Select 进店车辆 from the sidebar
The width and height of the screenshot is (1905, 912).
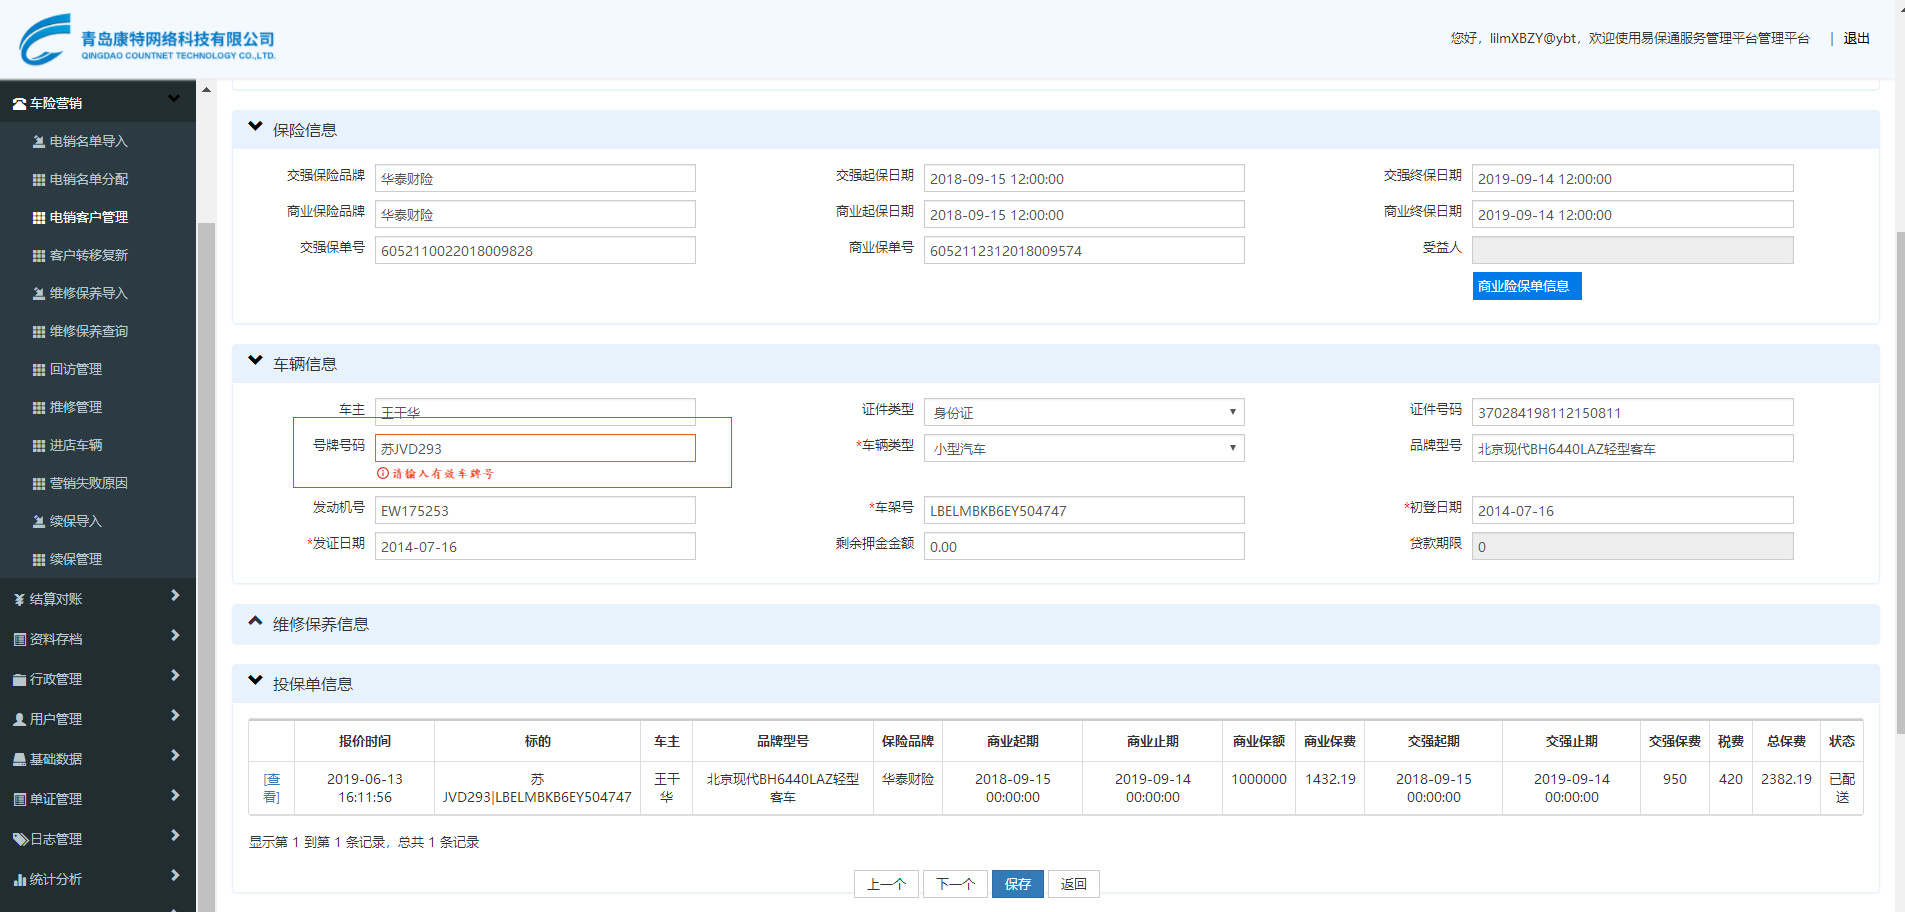pyautogui.click(x=76, y=446)
